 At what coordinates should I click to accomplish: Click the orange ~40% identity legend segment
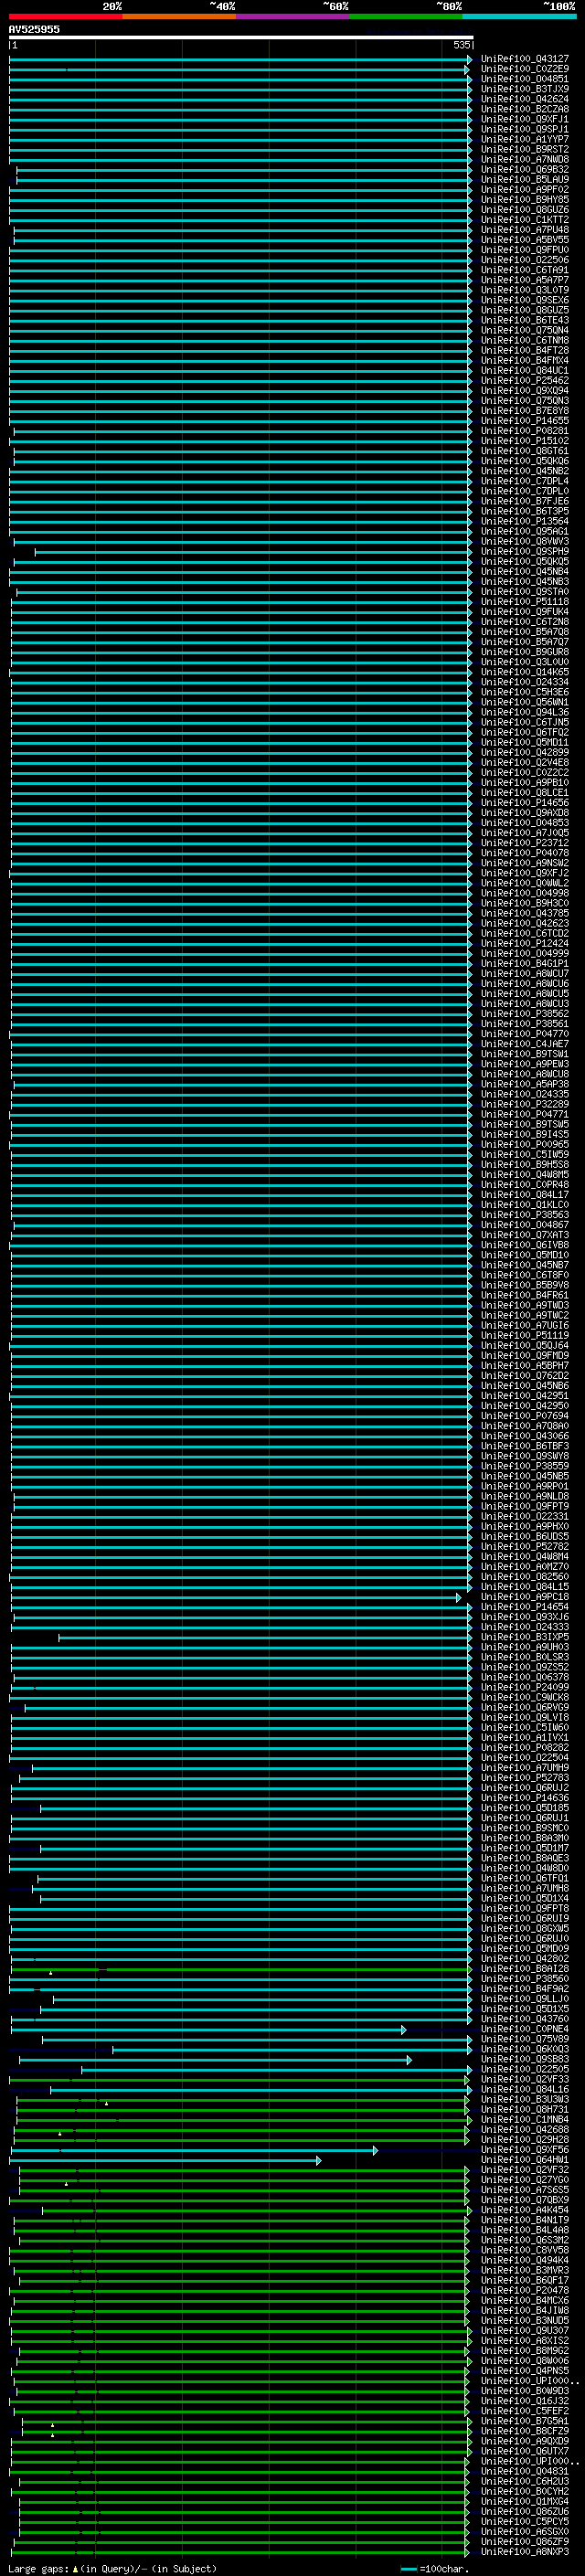point(179,16)
